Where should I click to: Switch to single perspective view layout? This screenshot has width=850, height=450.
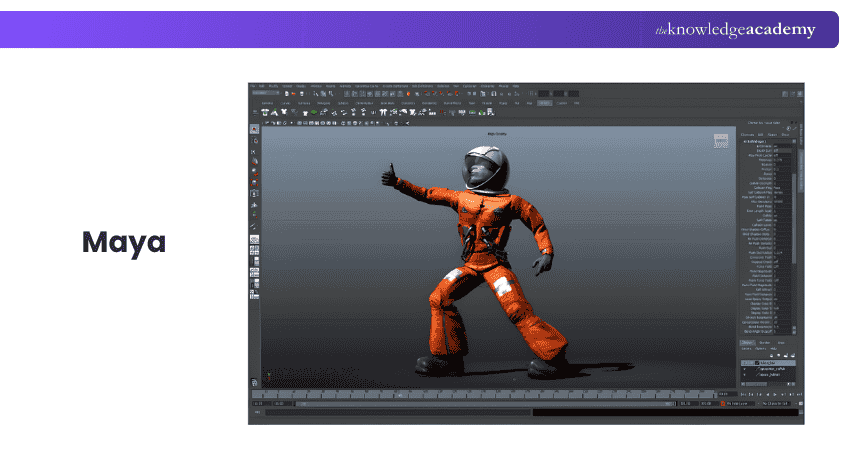click(x=255, y=239)
